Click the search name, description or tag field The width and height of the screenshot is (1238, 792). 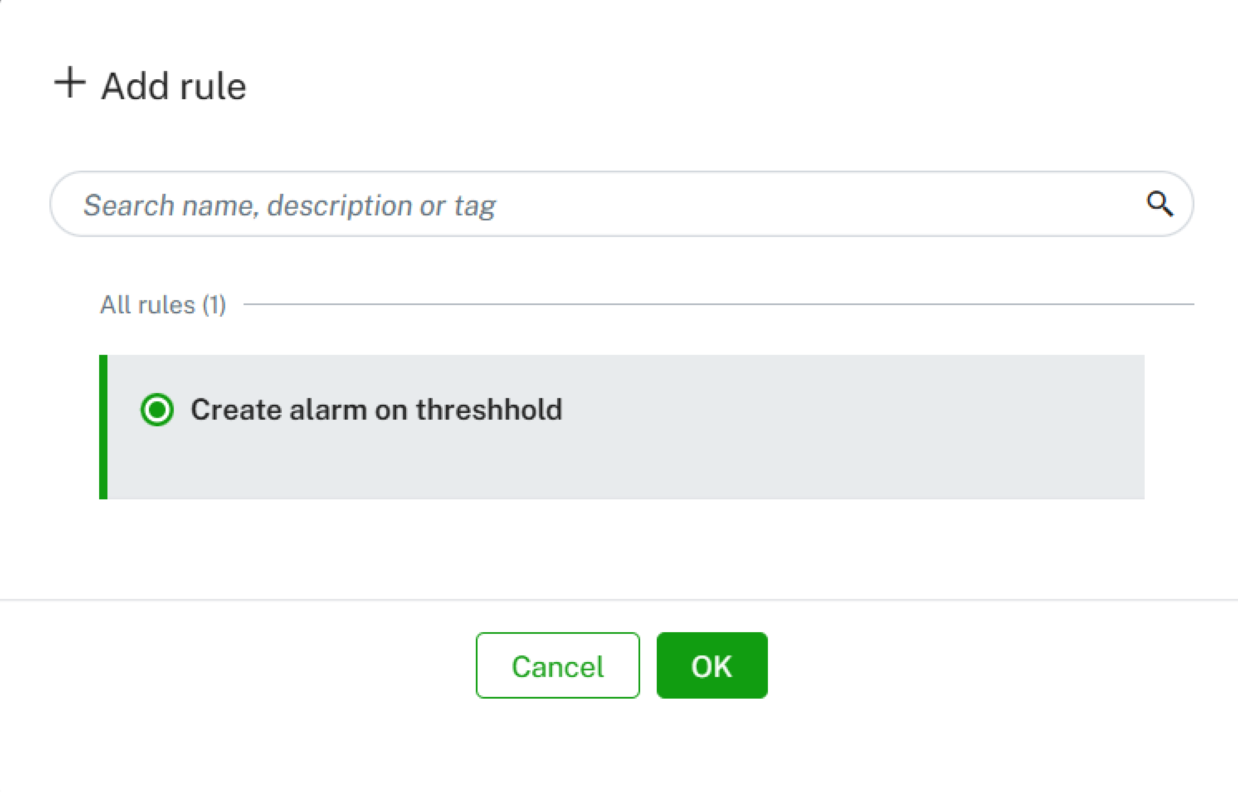tap(400, 204)
